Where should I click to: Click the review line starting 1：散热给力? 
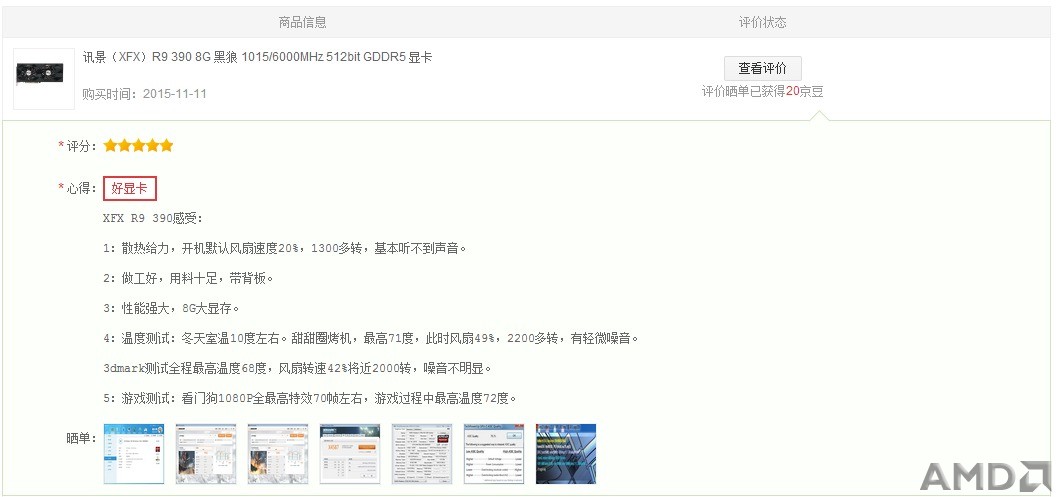[x=284, y=248]
